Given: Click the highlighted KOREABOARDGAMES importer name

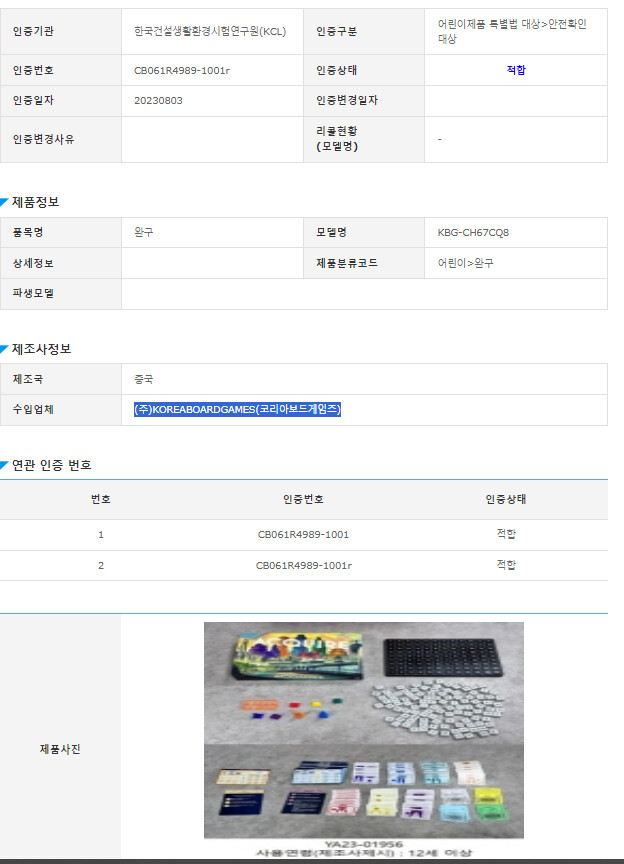Looking at the screenshot, I should (238, 409).
